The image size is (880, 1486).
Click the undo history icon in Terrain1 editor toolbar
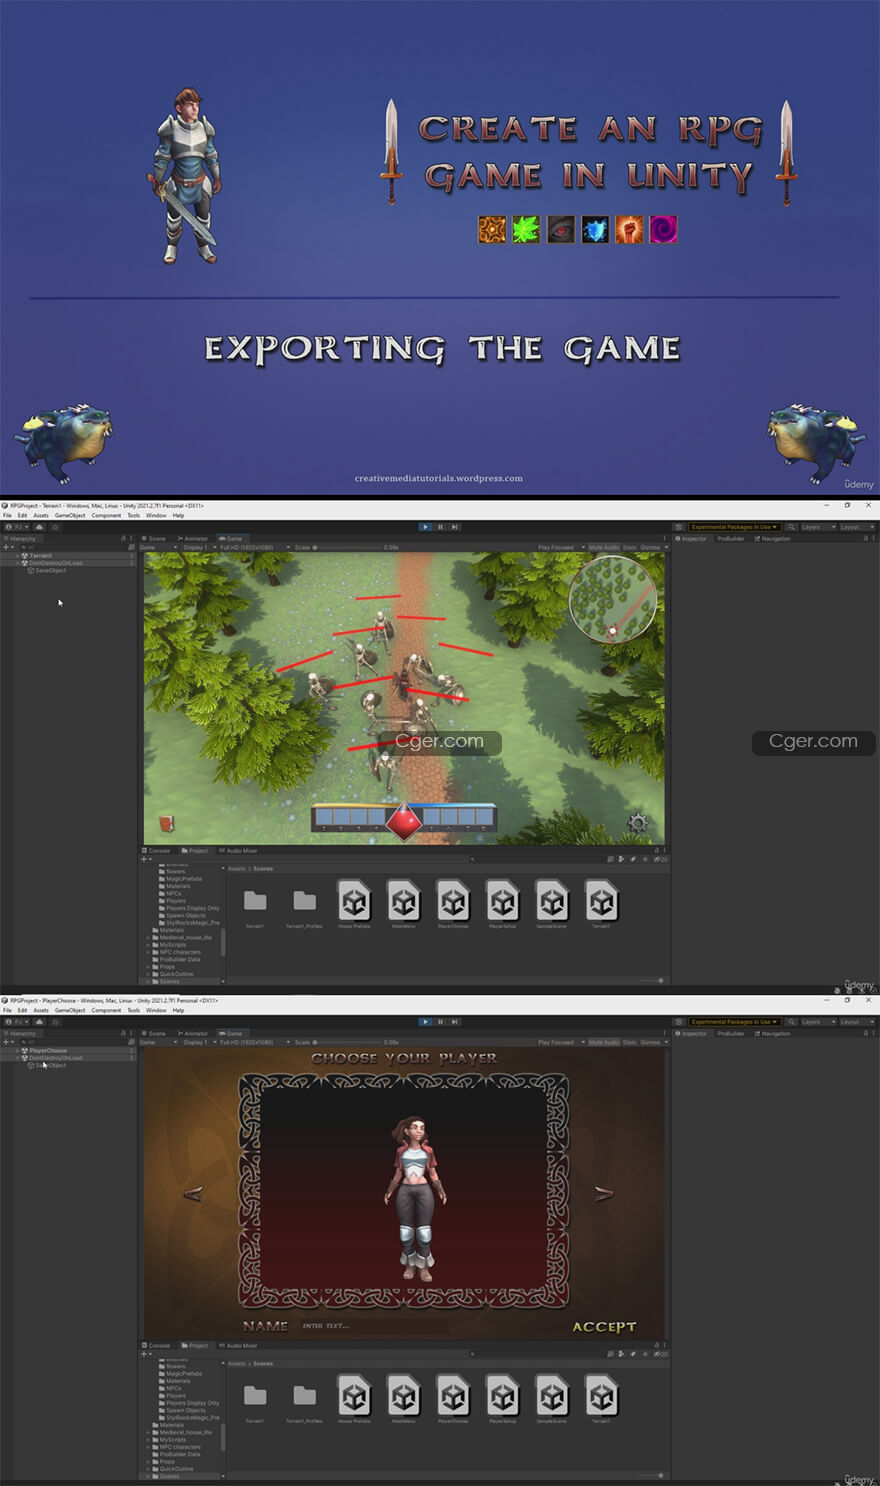[678, 527]
